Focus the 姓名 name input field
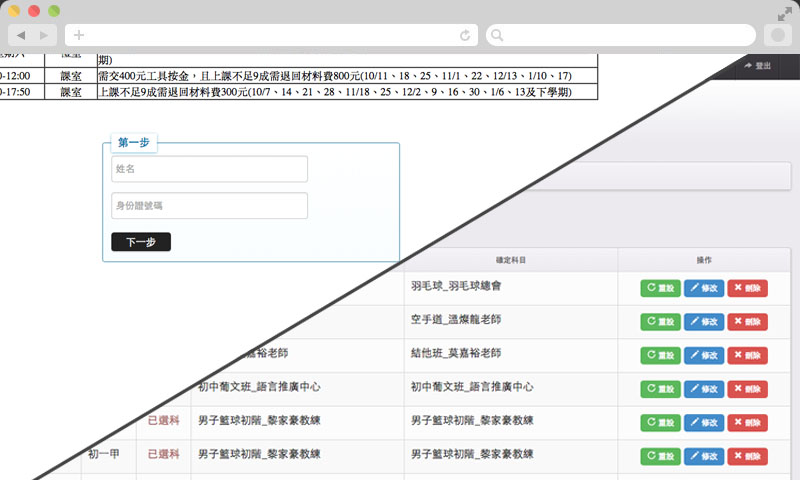Image resolution: width=800 pixels, height=480 pixels. (x=209, y=169)
